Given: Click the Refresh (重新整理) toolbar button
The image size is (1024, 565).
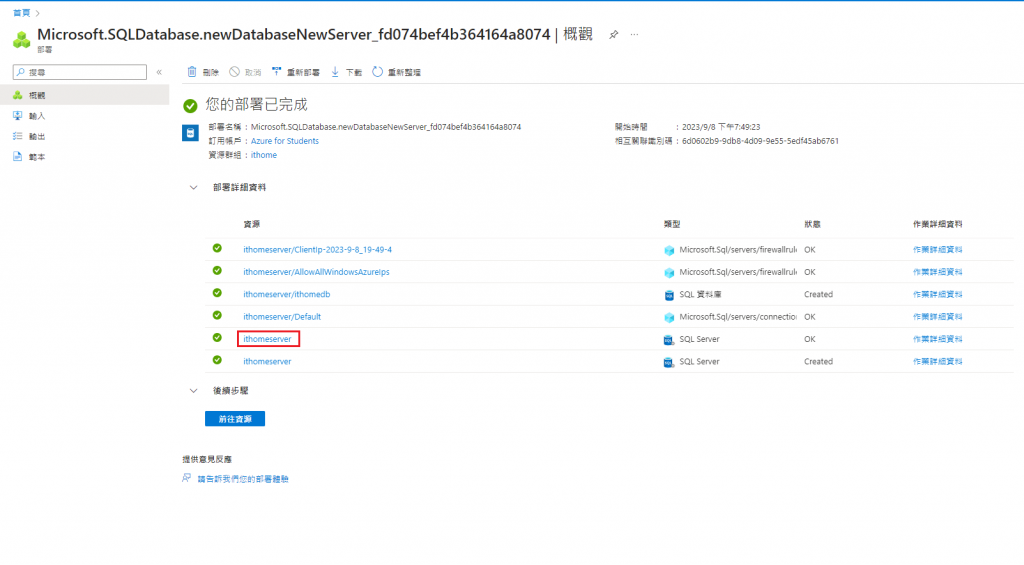Looking at the screenshot, I should click(396, 72).
